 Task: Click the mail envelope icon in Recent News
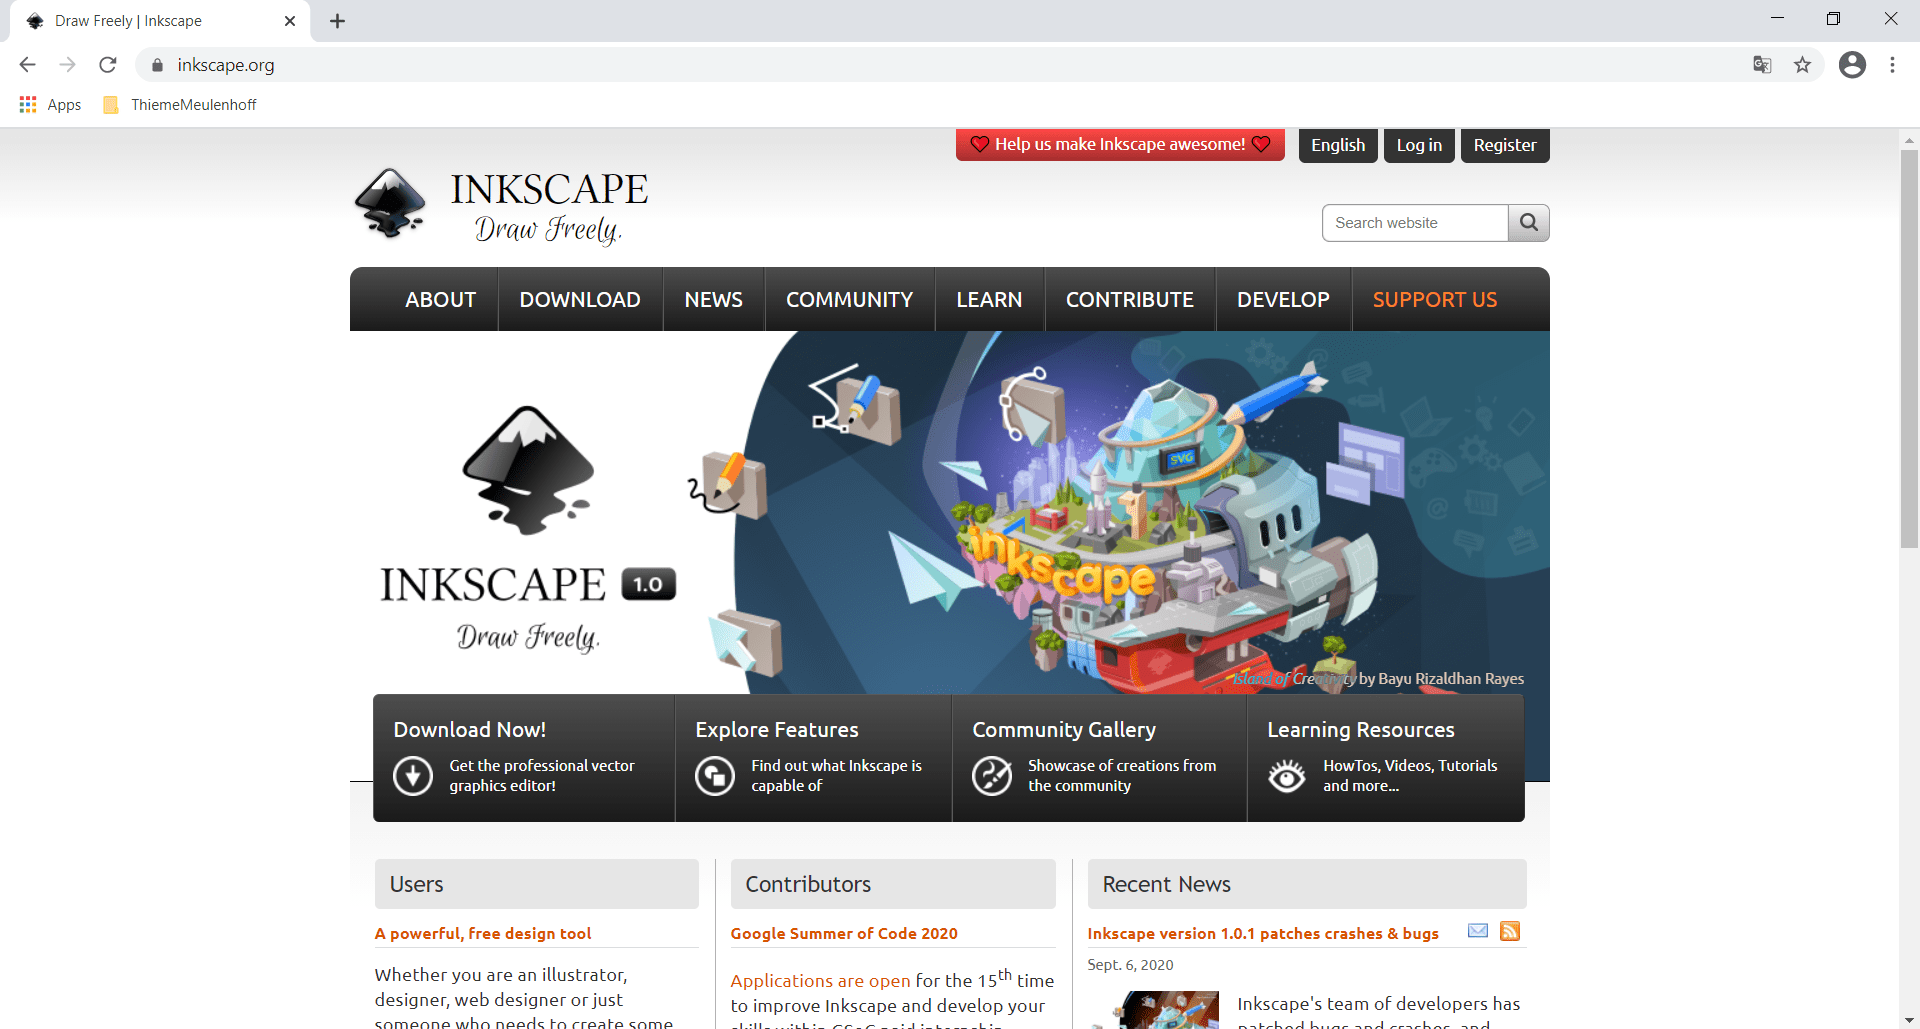[1477, 932]
